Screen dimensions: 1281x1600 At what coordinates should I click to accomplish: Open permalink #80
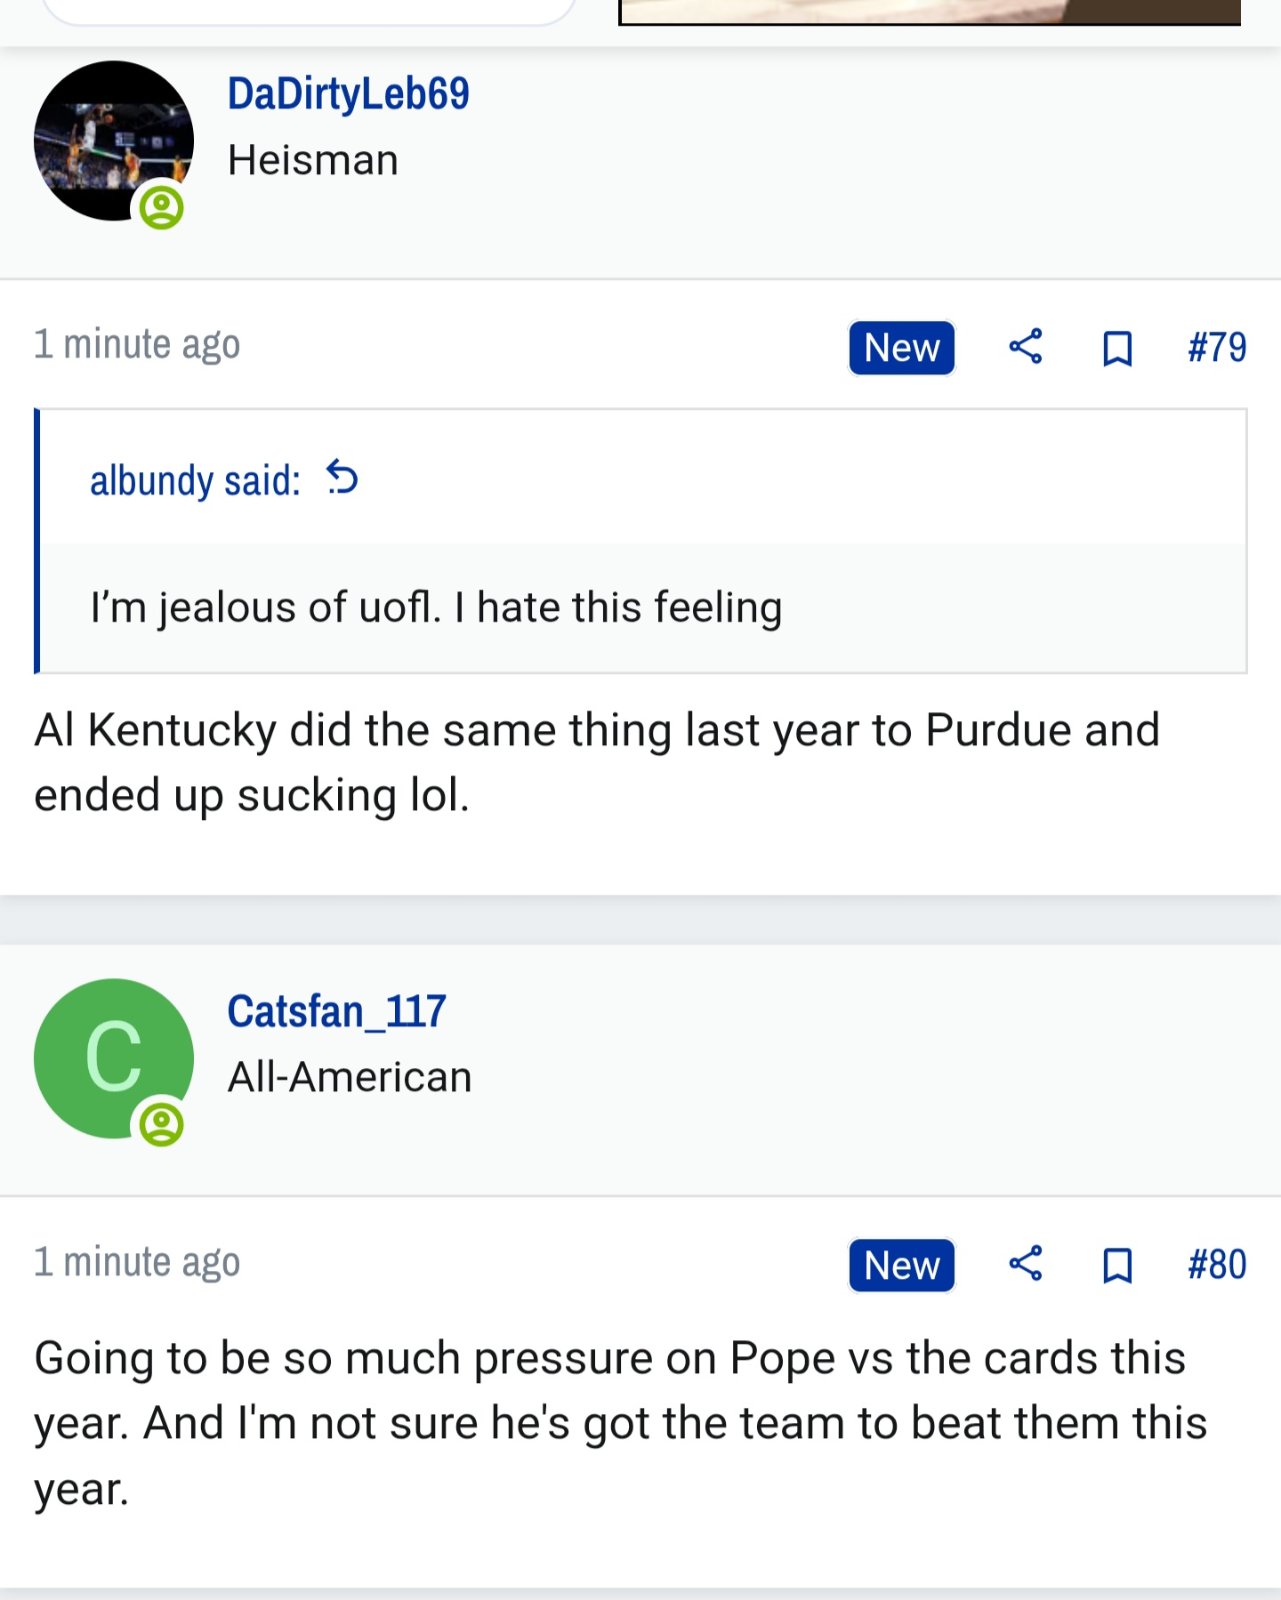click(x=1217, y=1264)
